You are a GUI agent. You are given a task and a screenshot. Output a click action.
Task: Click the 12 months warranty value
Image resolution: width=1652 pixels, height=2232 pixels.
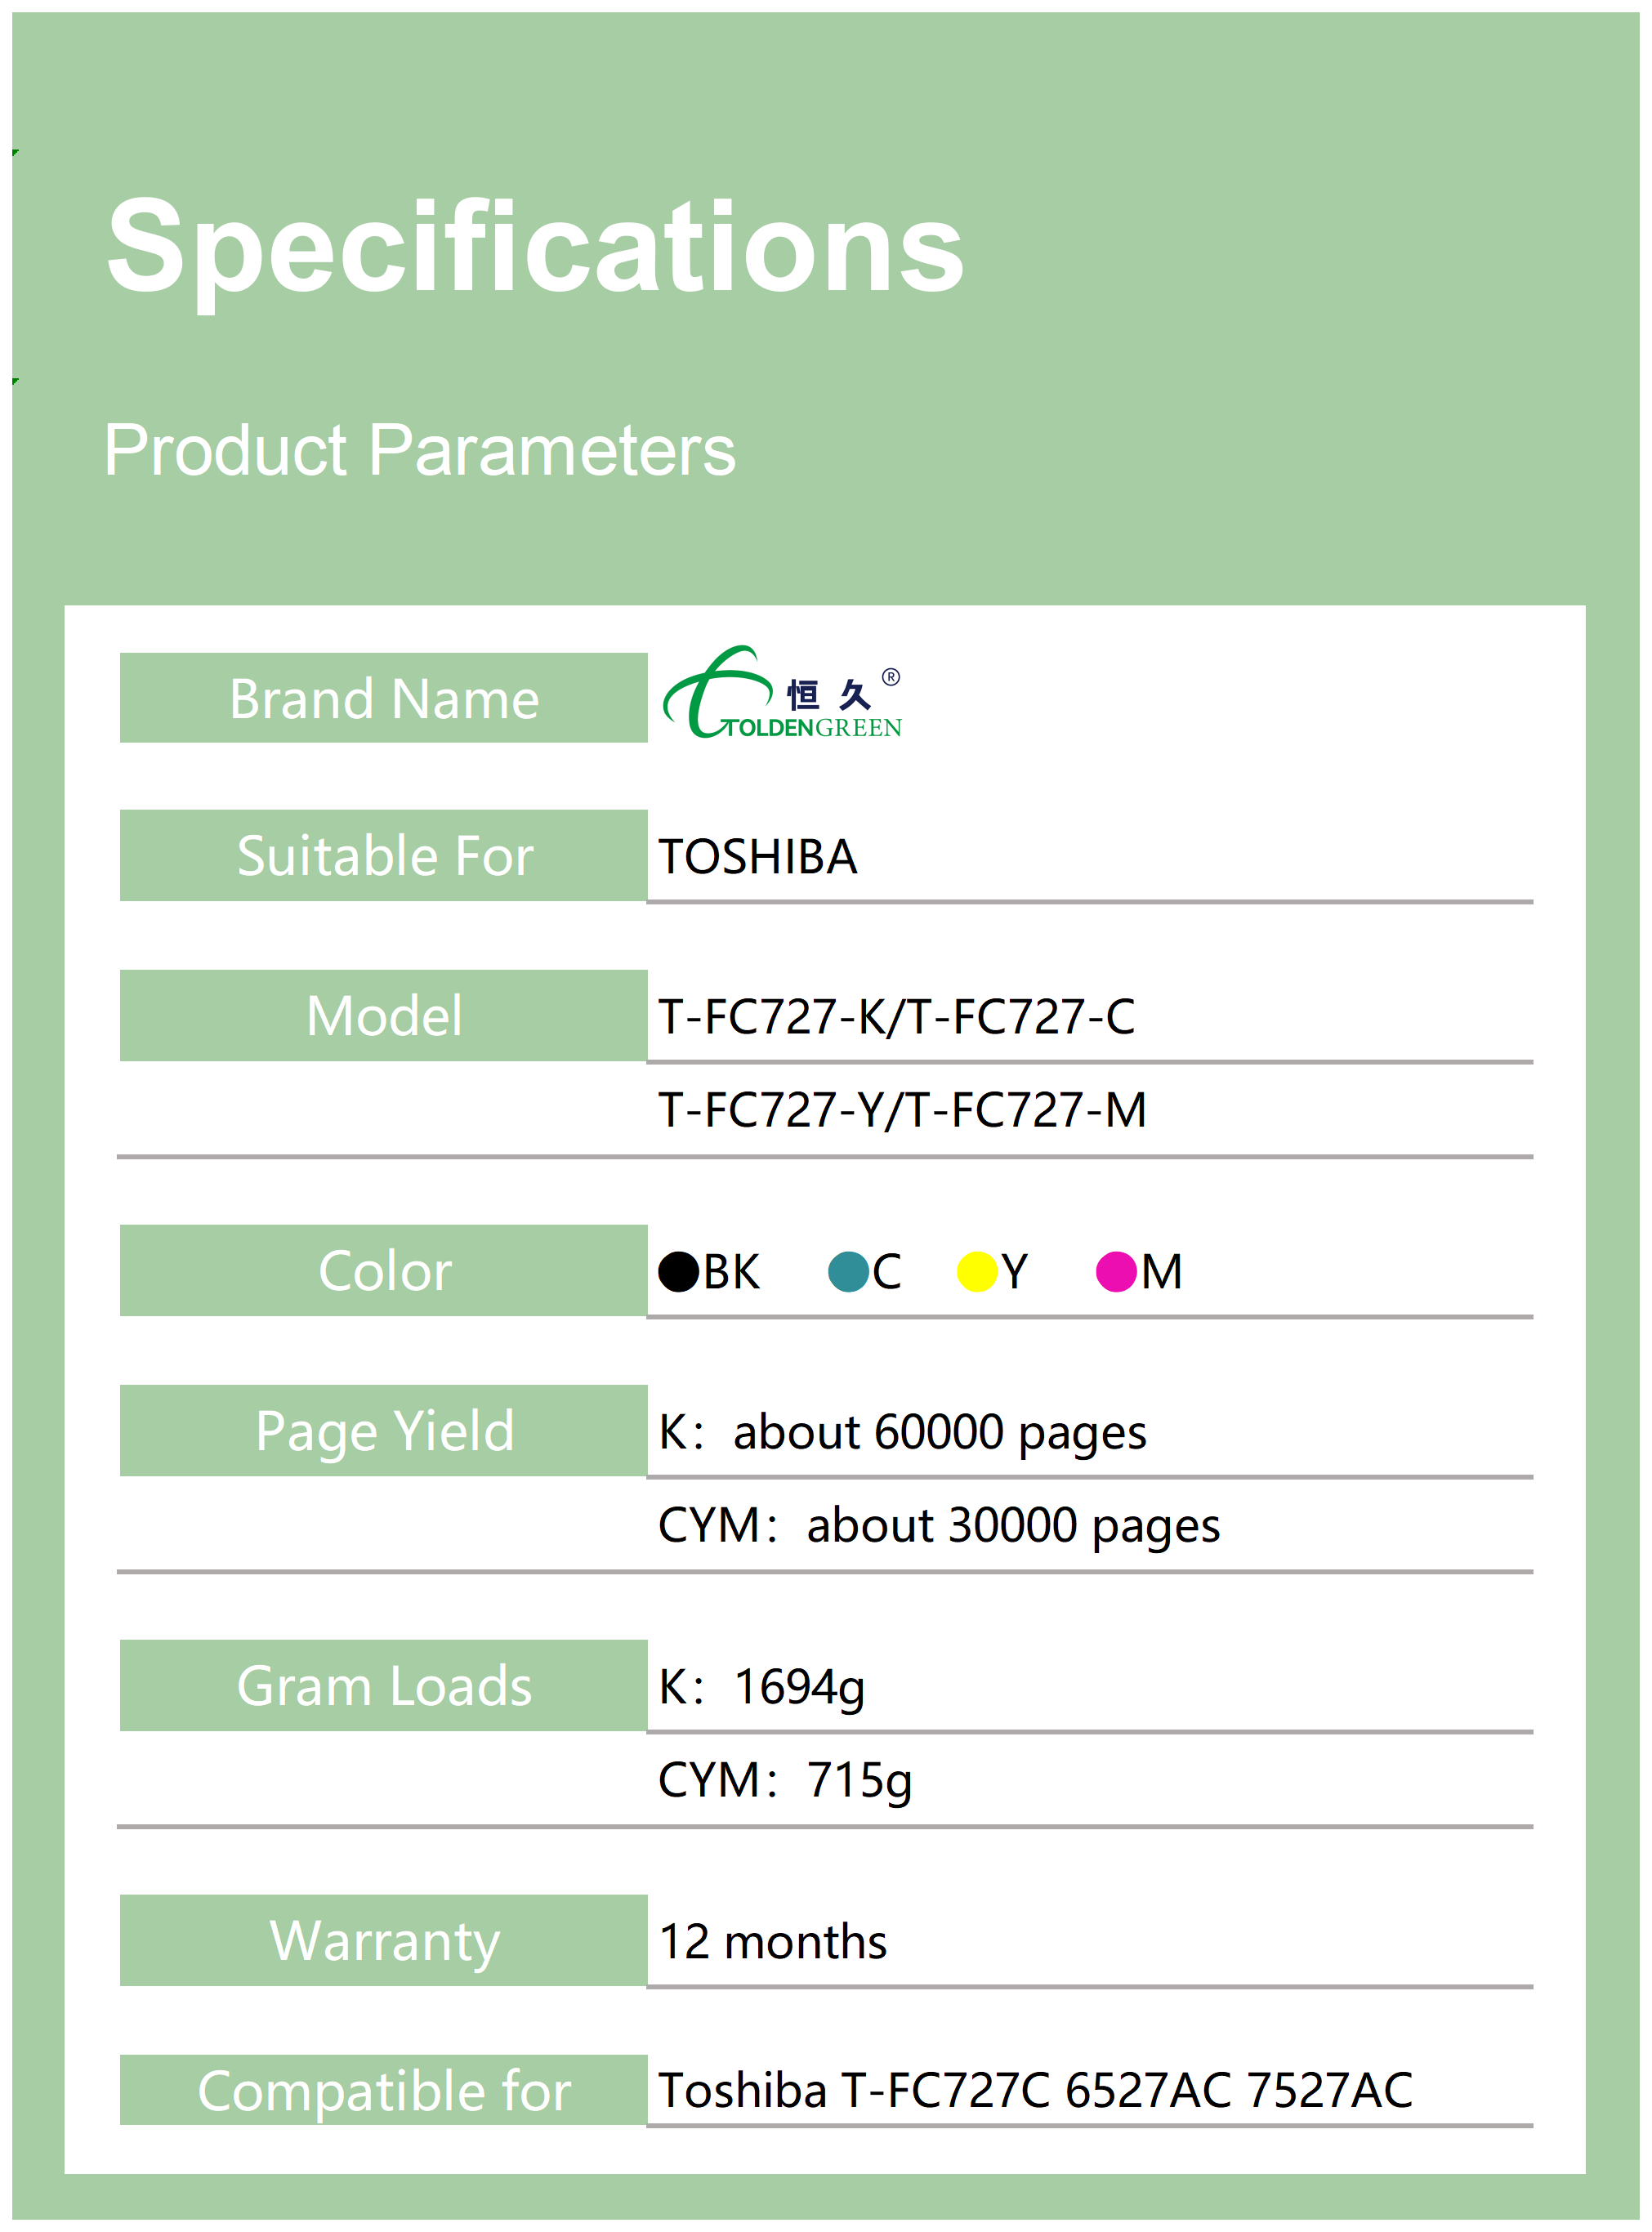pyautogui.click(x=773, y=1942)
